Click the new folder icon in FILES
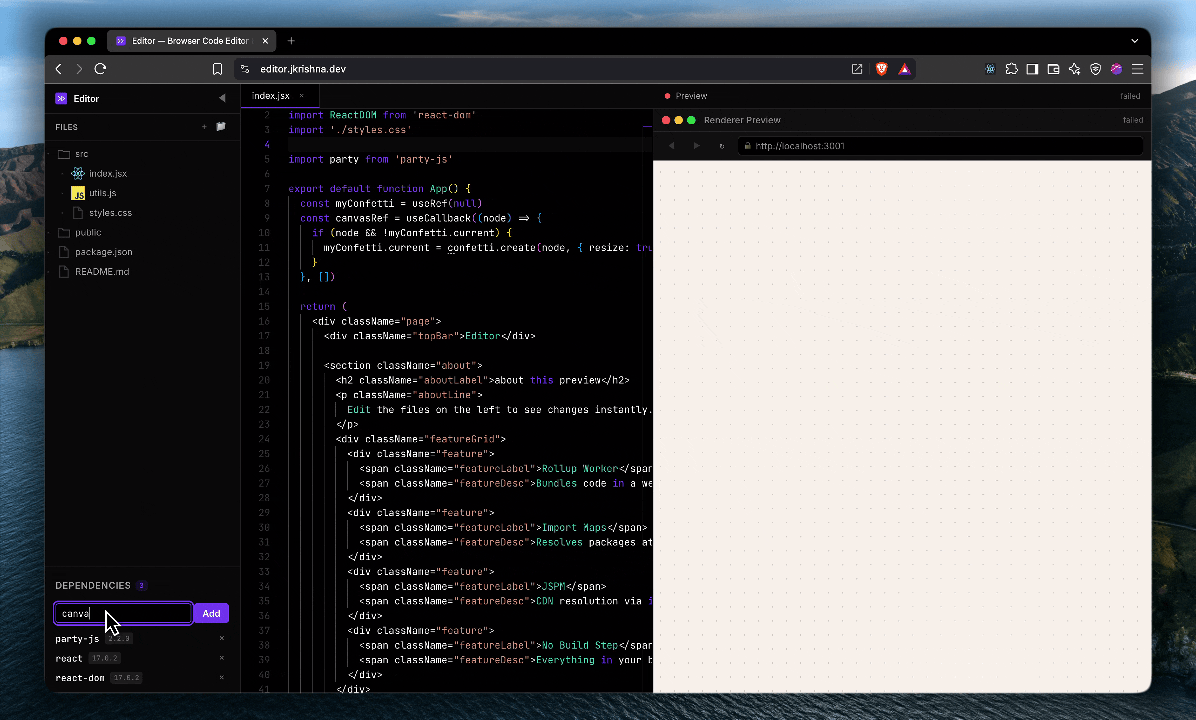The width and height of the screenshot is (1196, 720). coord(221,127)
